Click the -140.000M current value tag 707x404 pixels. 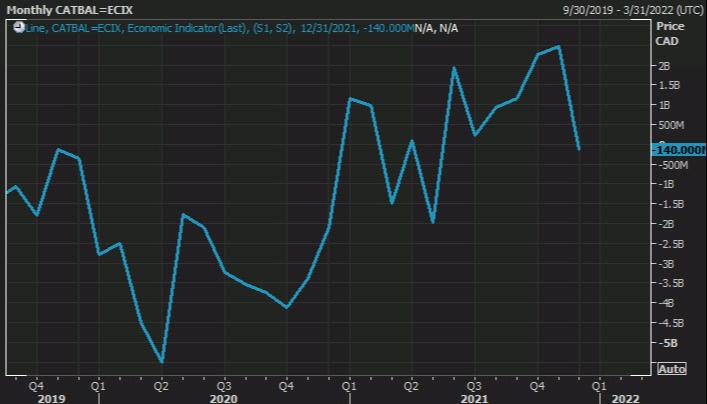679,150
